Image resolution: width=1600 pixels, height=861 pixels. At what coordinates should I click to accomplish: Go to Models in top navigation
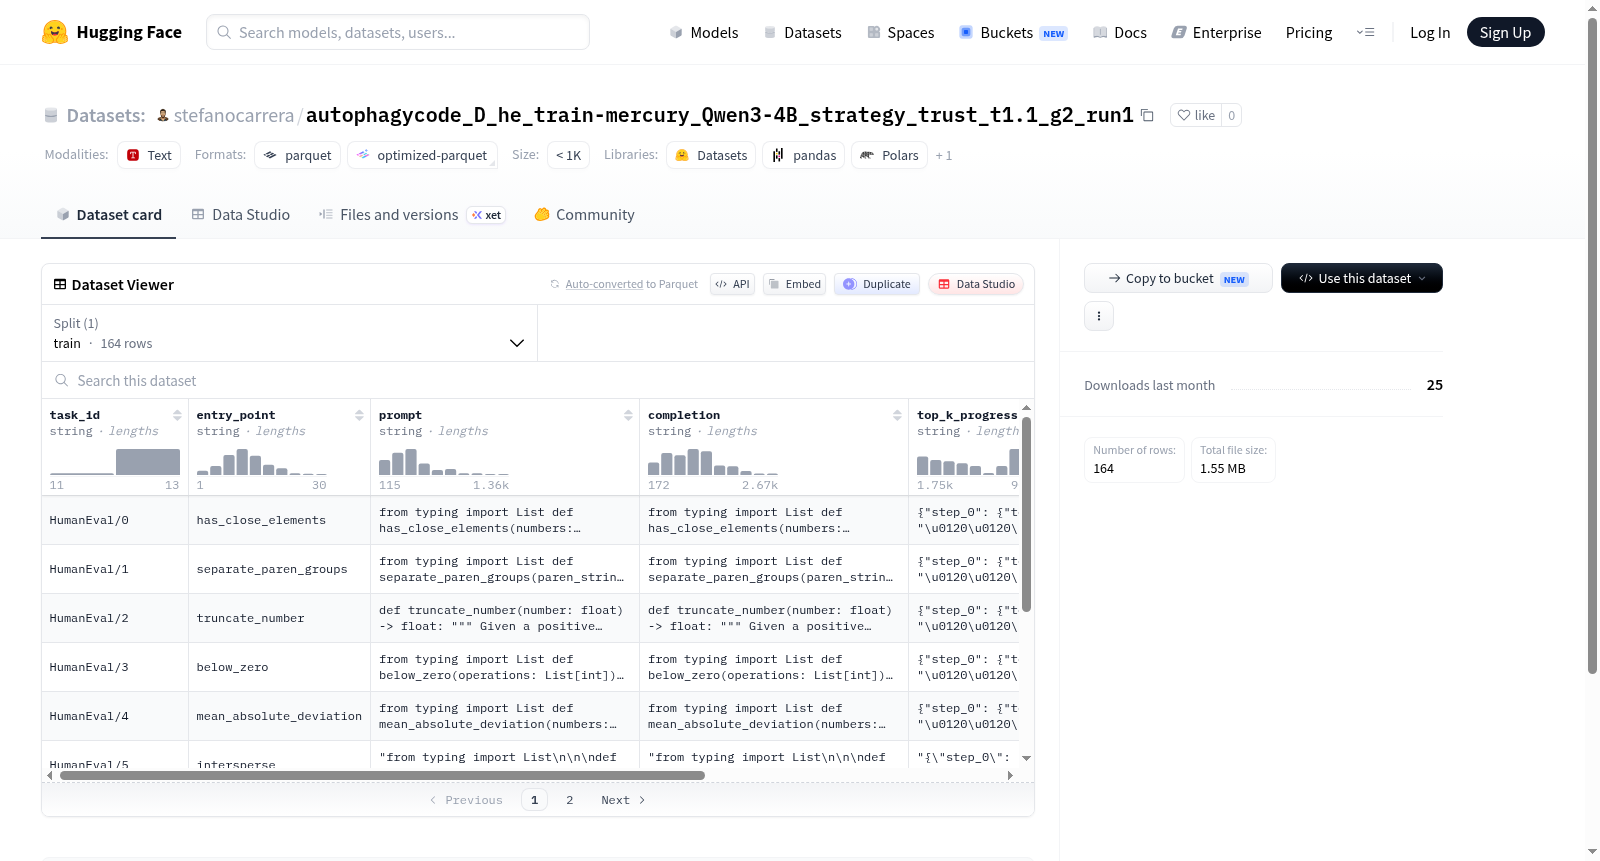coord(704,32)
